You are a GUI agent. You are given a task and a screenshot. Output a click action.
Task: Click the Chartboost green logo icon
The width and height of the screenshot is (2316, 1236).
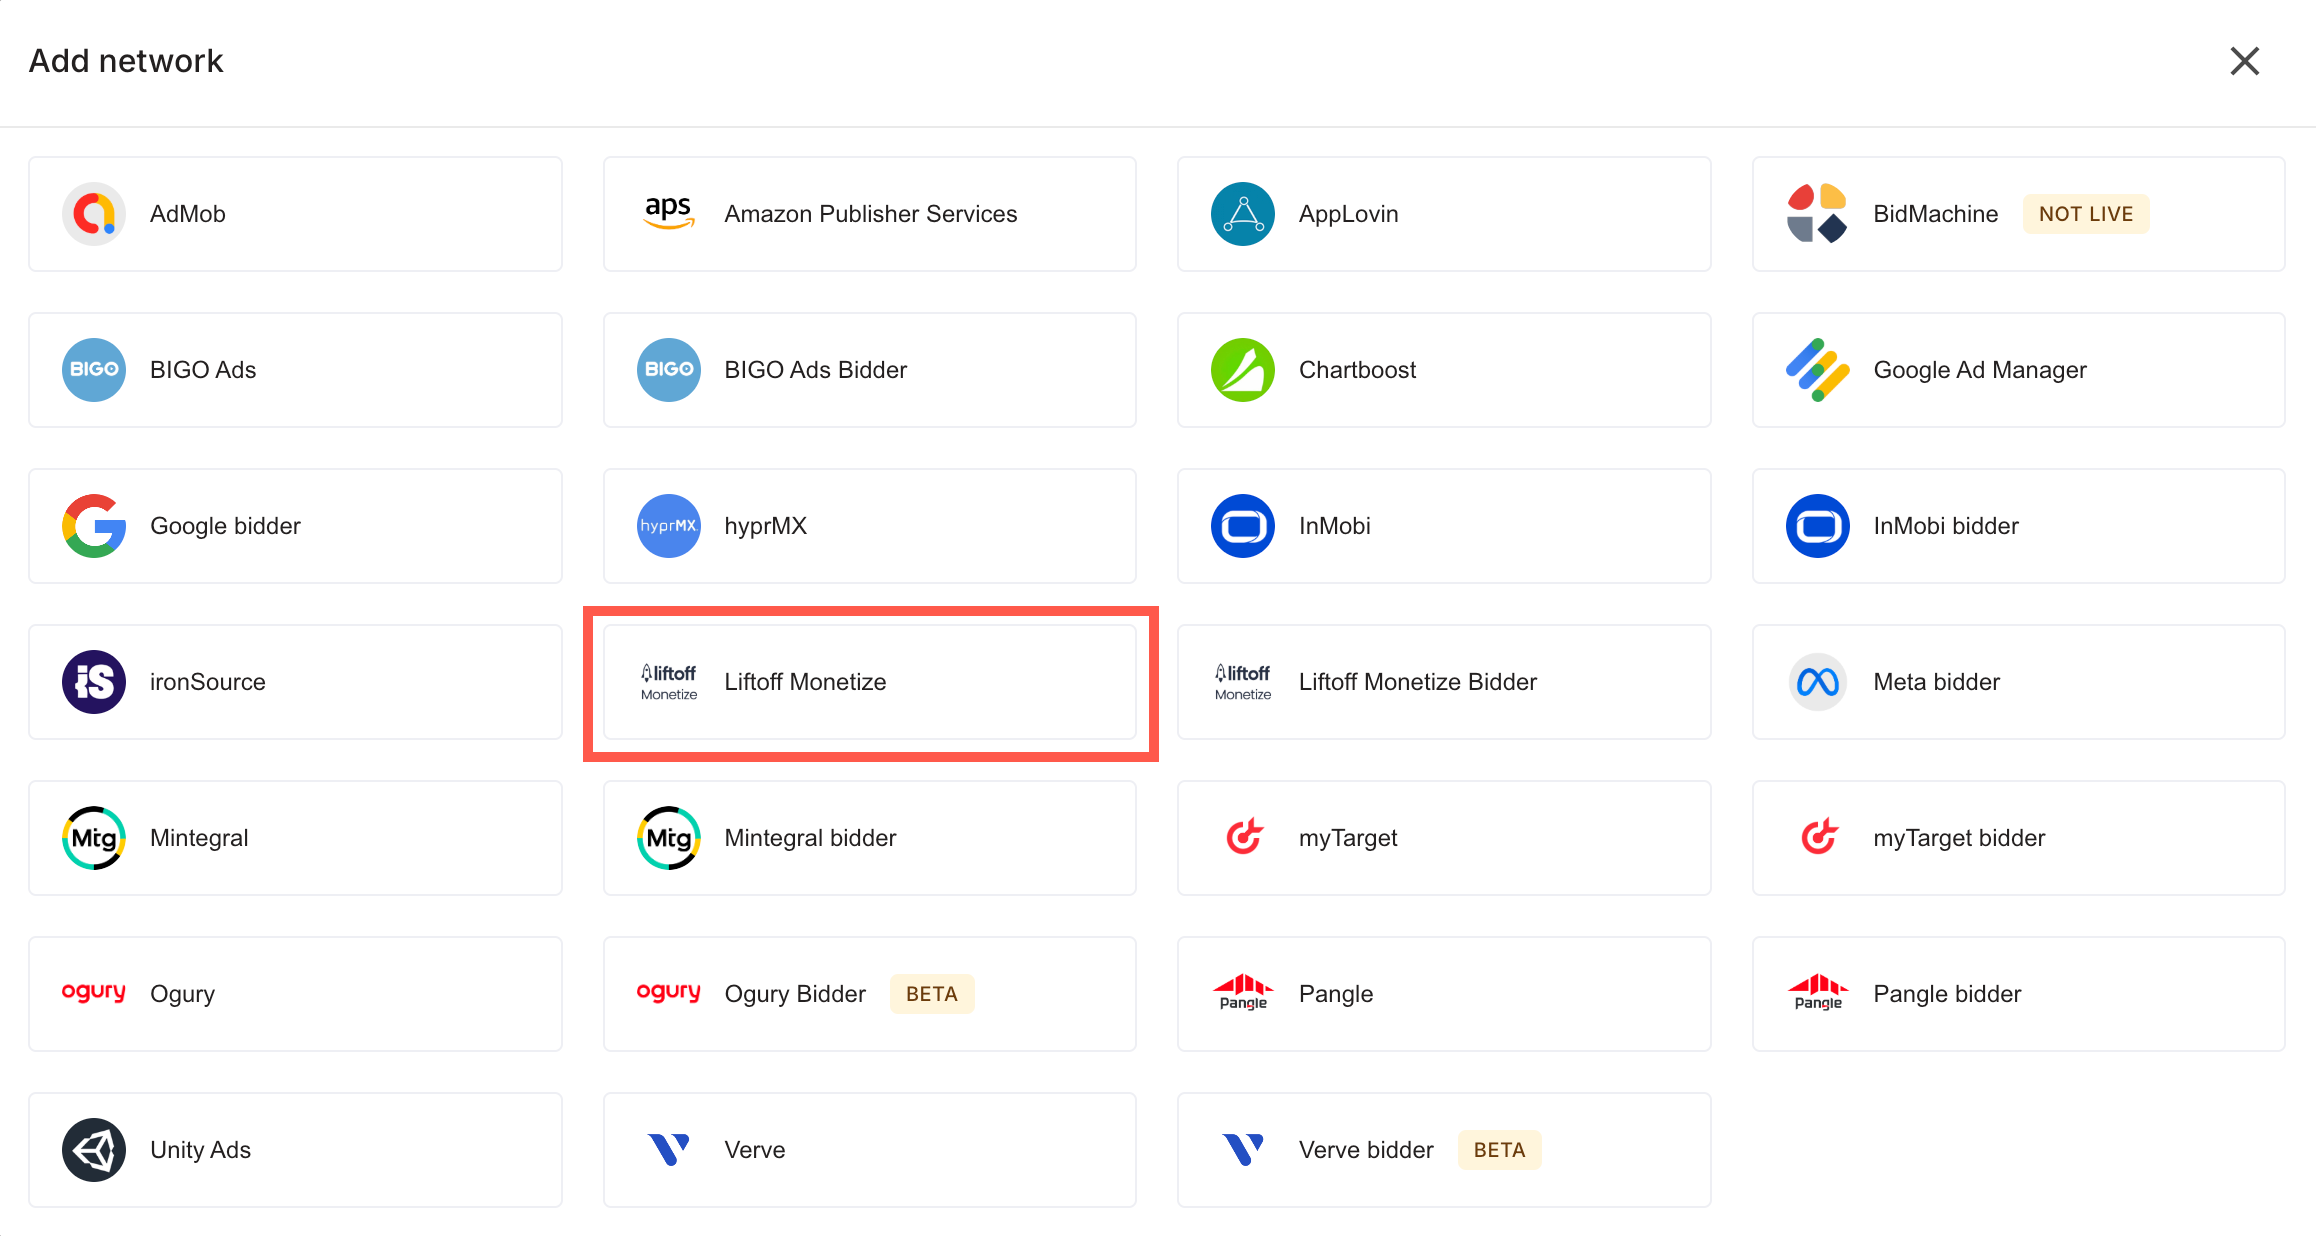coord(1243,370)
